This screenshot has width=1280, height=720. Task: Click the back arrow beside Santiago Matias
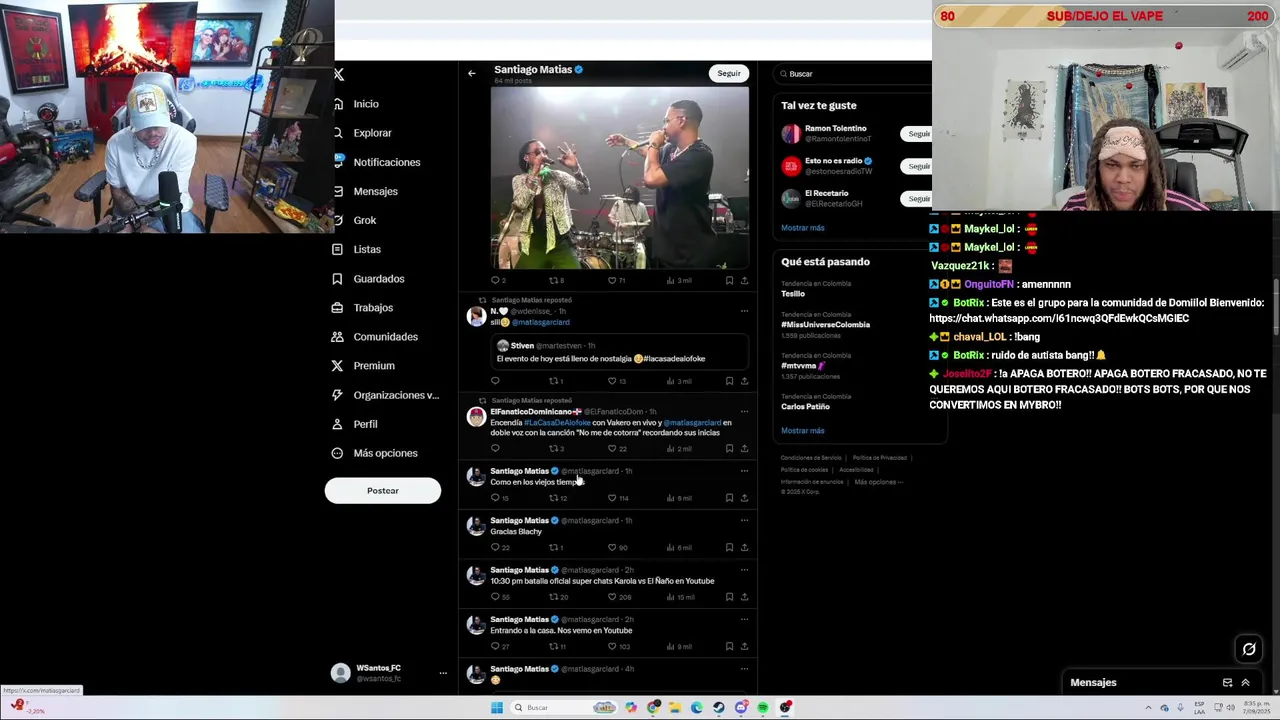coord(472,73)
